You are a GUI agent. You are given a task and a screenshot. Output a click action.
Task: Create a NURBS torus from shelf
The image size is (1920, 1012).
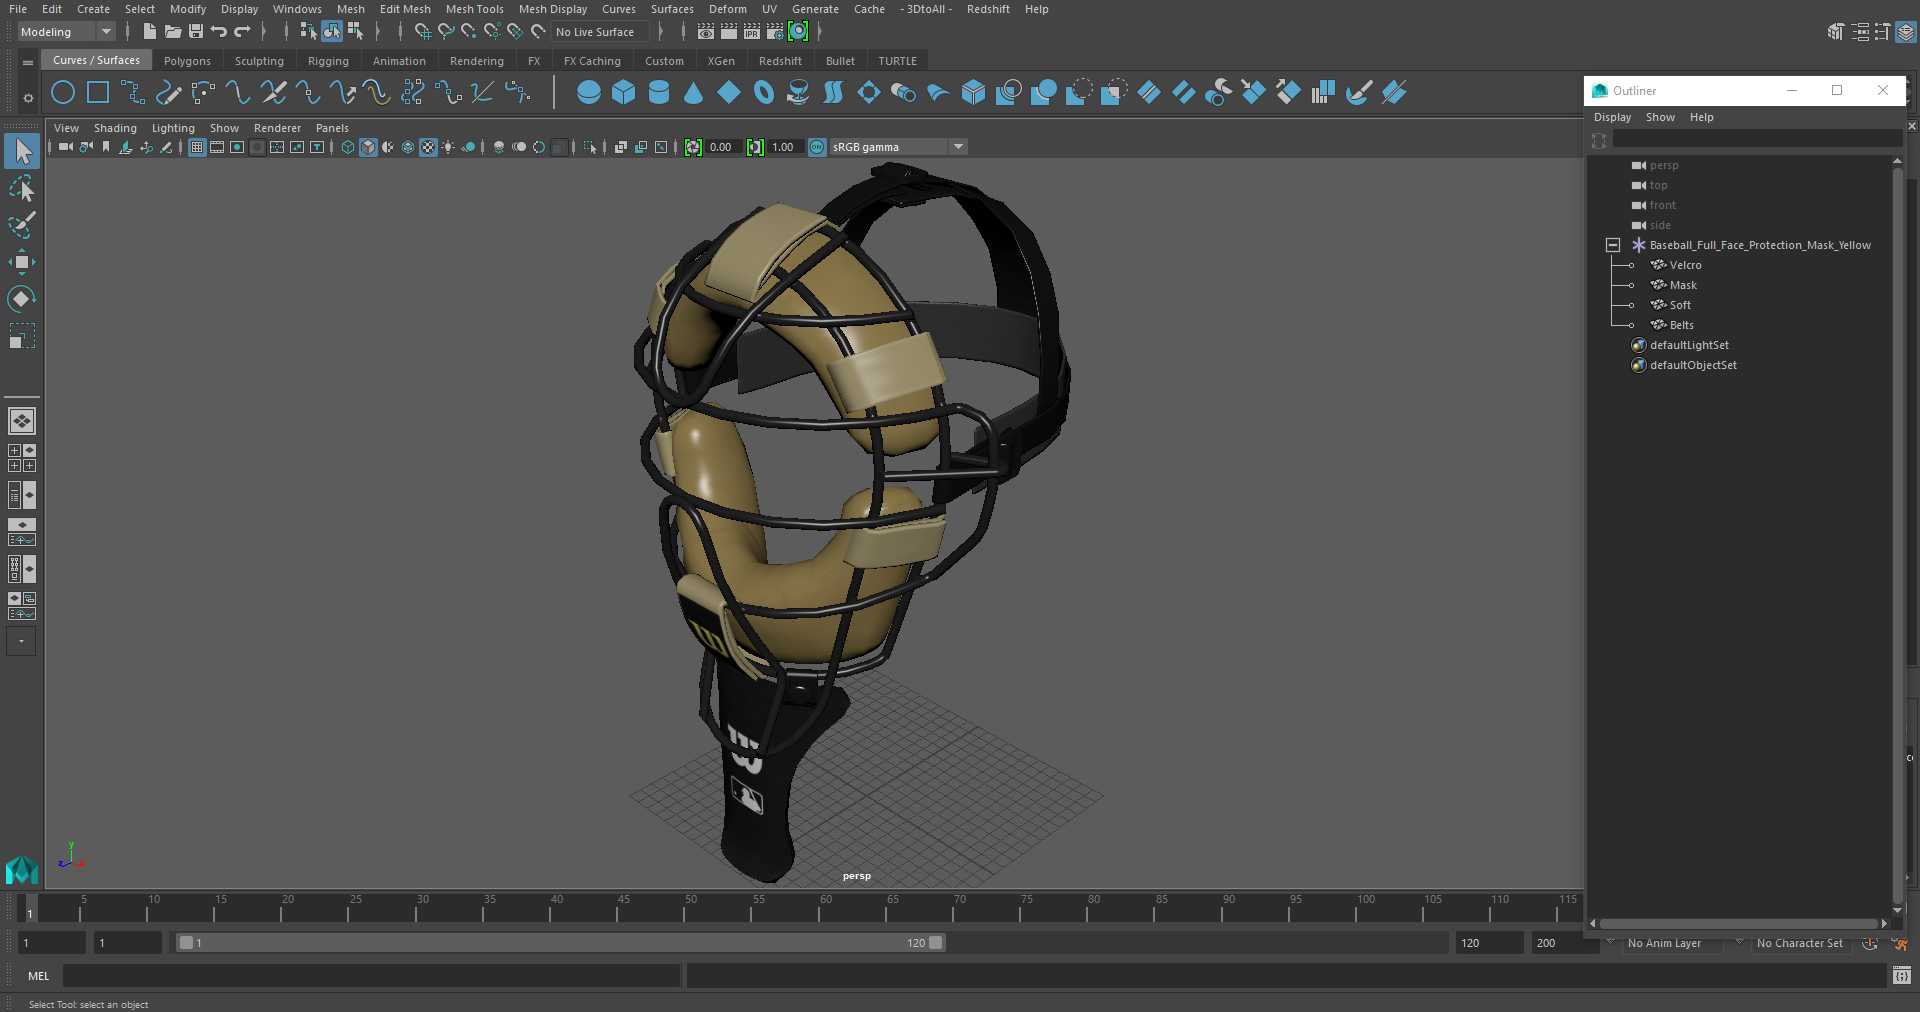764,93
